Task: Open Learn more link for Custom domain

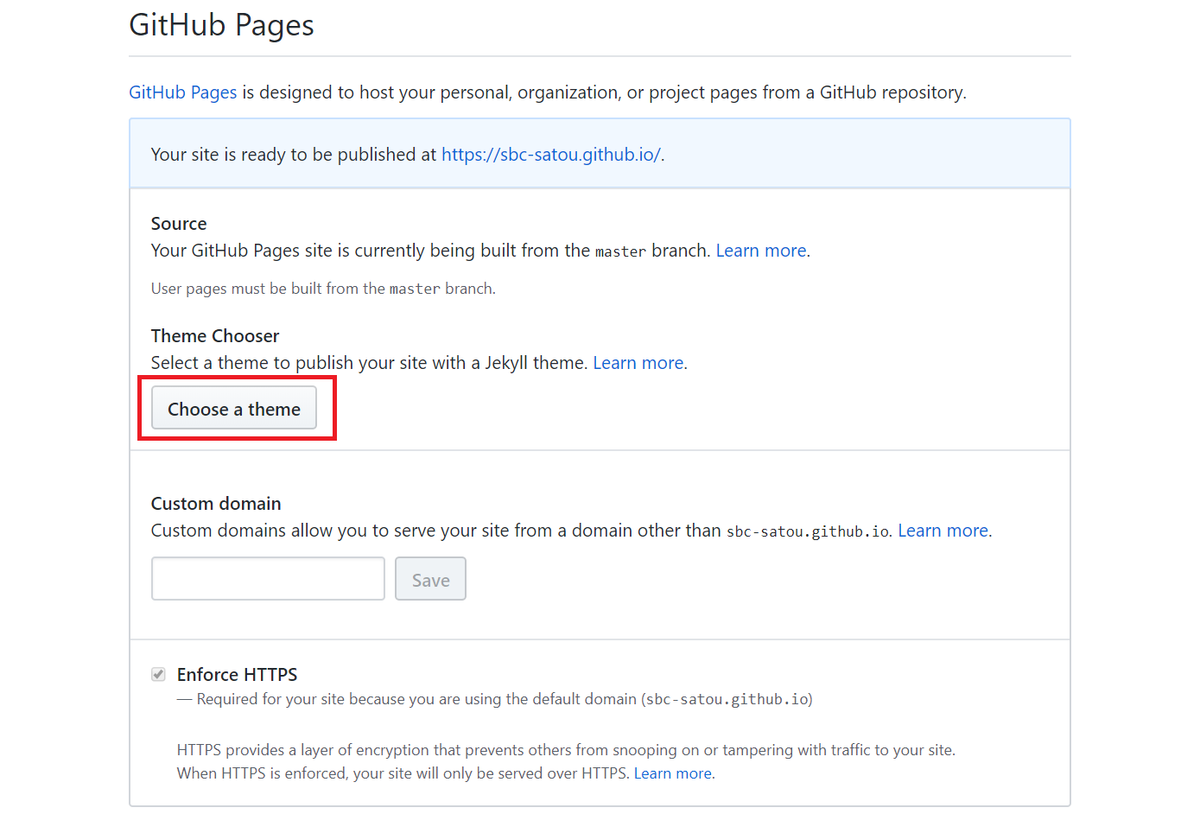Action: (x=943, y=530)
